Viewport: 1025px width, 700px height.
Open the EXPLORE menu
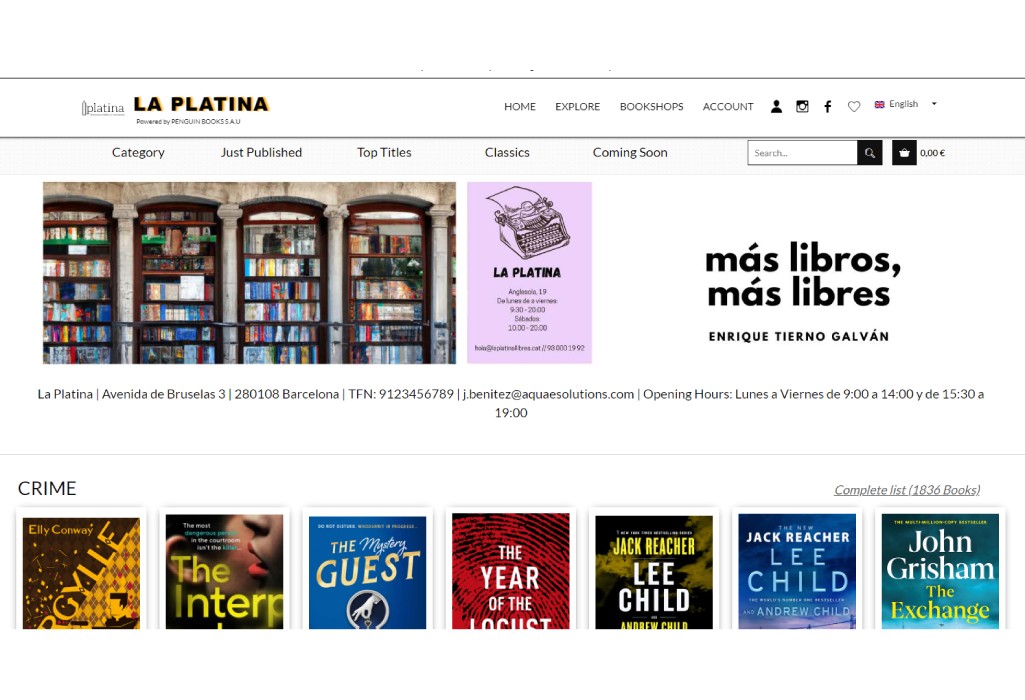point(577,107)
